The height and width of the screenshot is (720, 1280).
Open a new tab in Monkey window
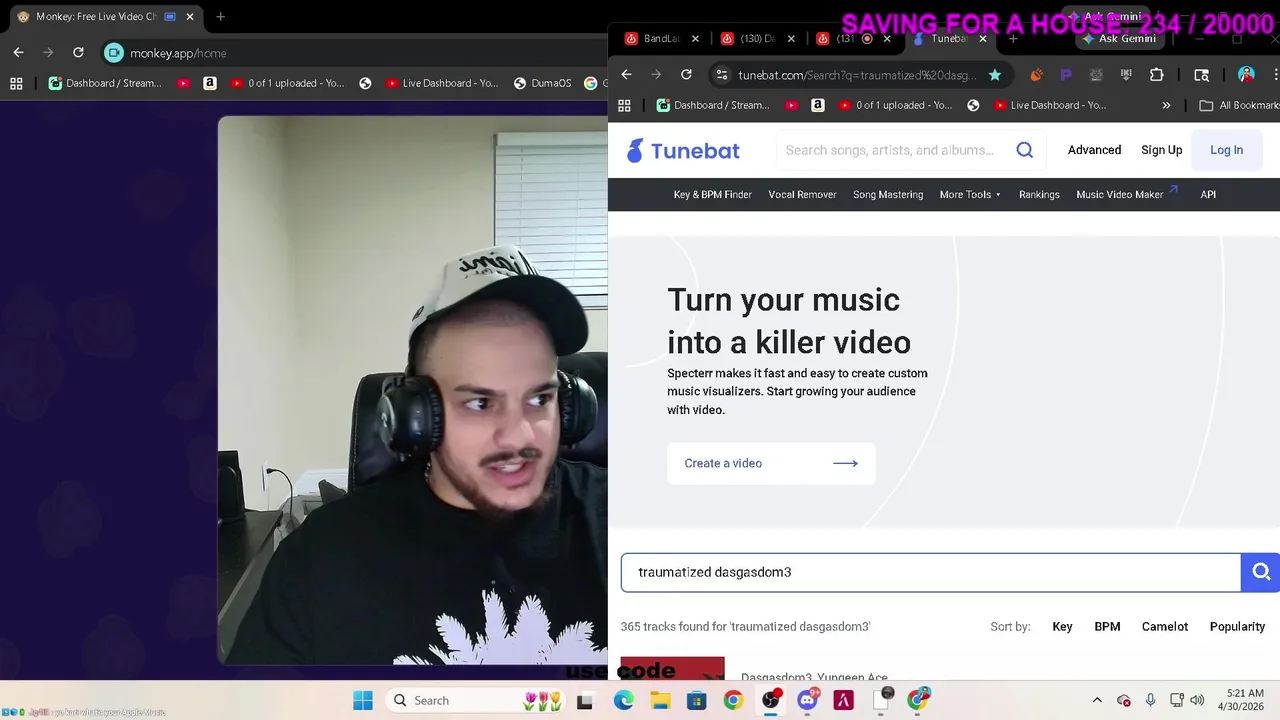[220, 16]
